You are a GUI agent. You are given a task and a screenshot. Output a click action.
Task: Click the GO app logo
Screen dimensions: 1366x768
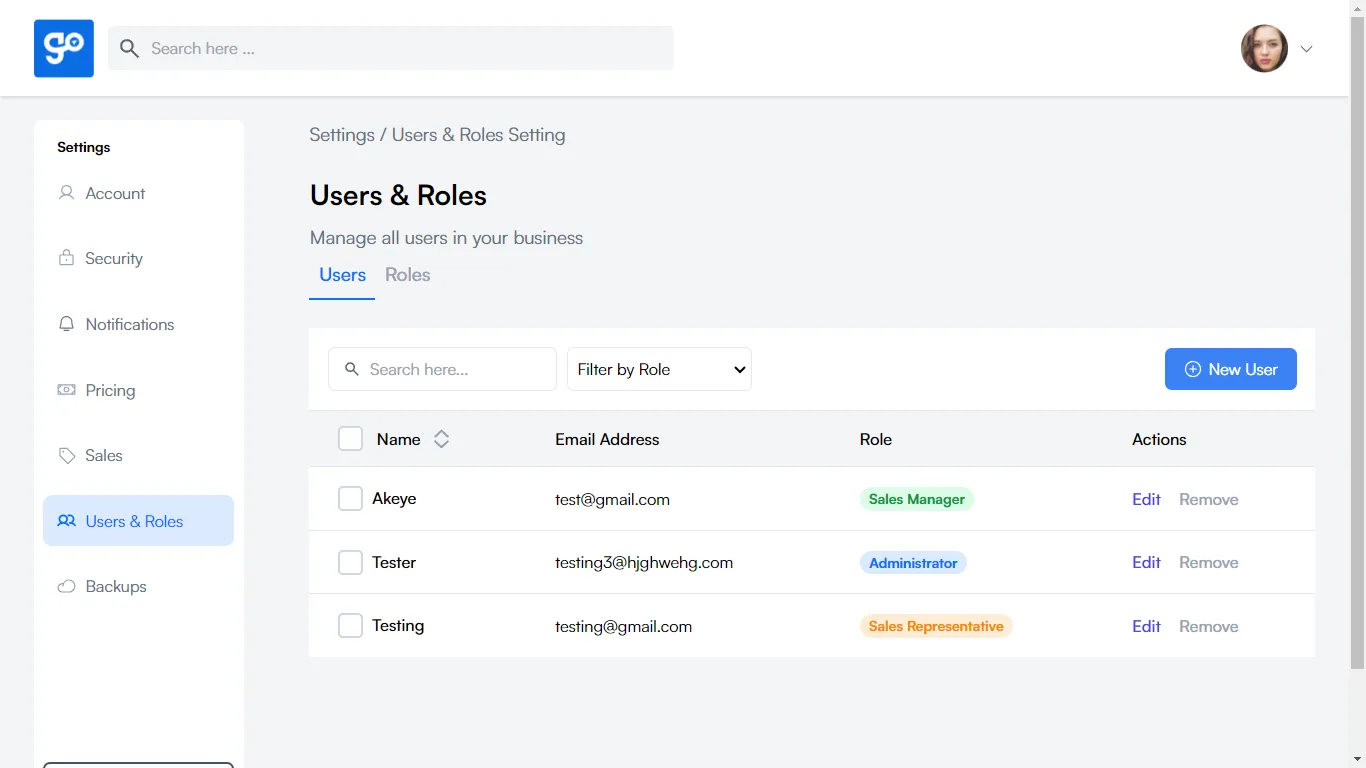click(x=63, y=48)
